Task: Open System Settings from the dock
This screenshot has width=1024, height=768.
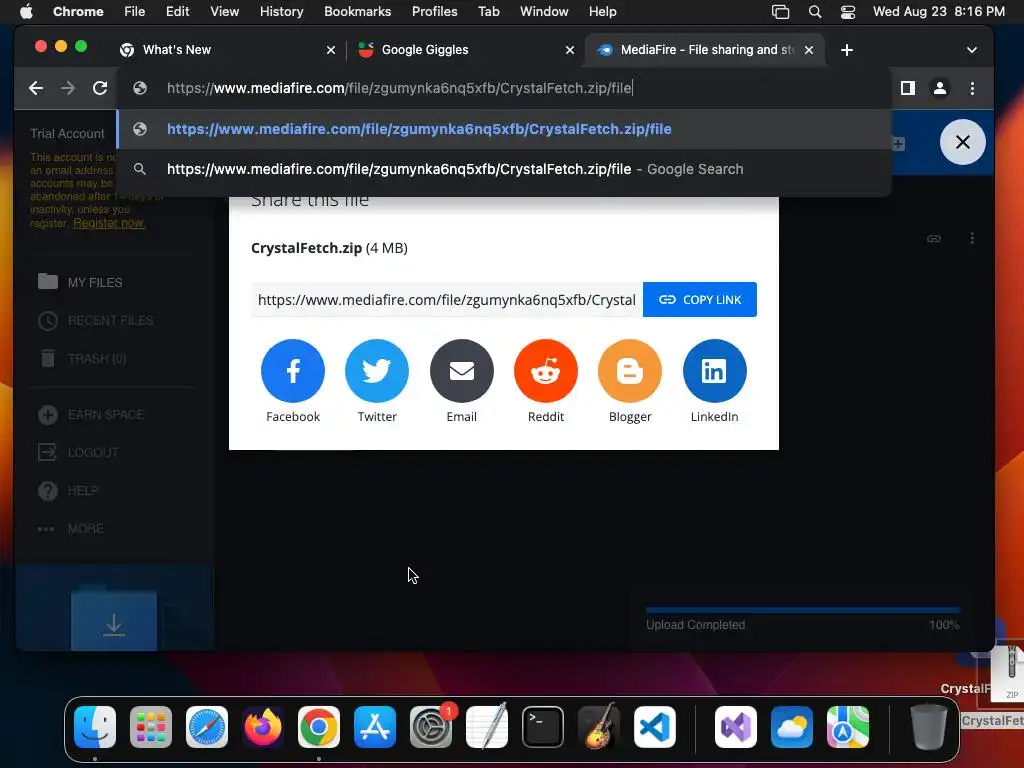Action: (x=431, y=727)
